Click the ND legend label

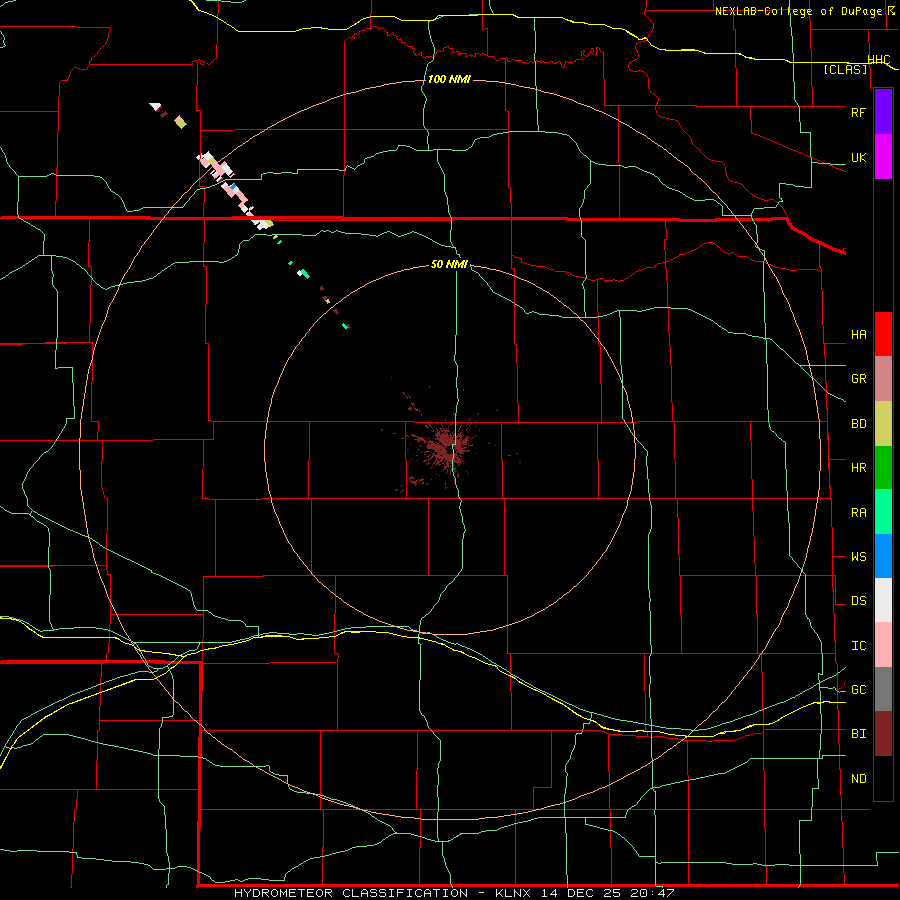859,779
